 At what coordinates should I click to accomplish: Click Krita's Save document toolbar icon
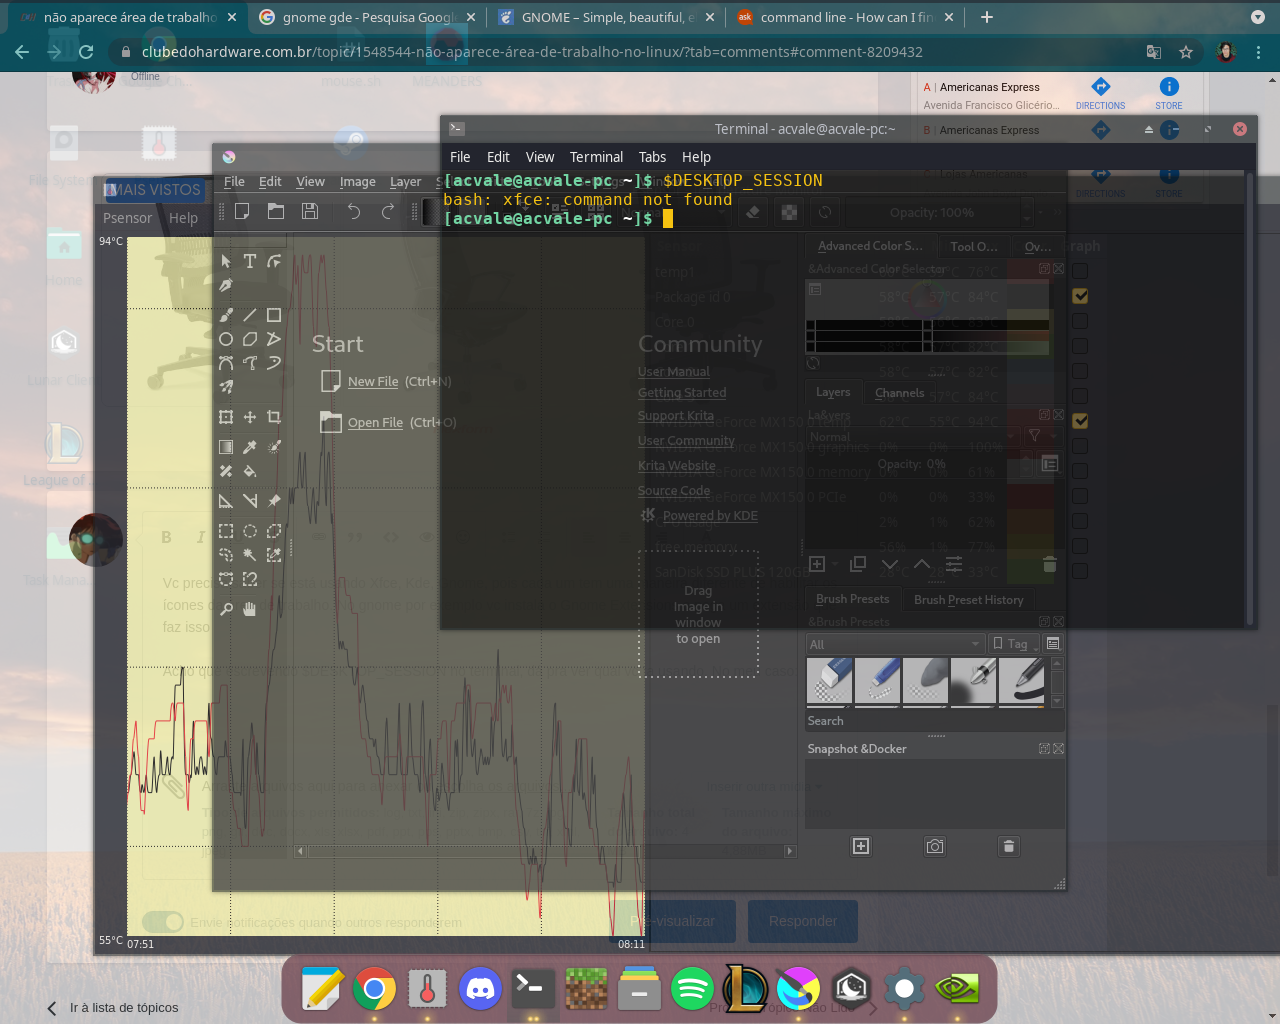310,211
